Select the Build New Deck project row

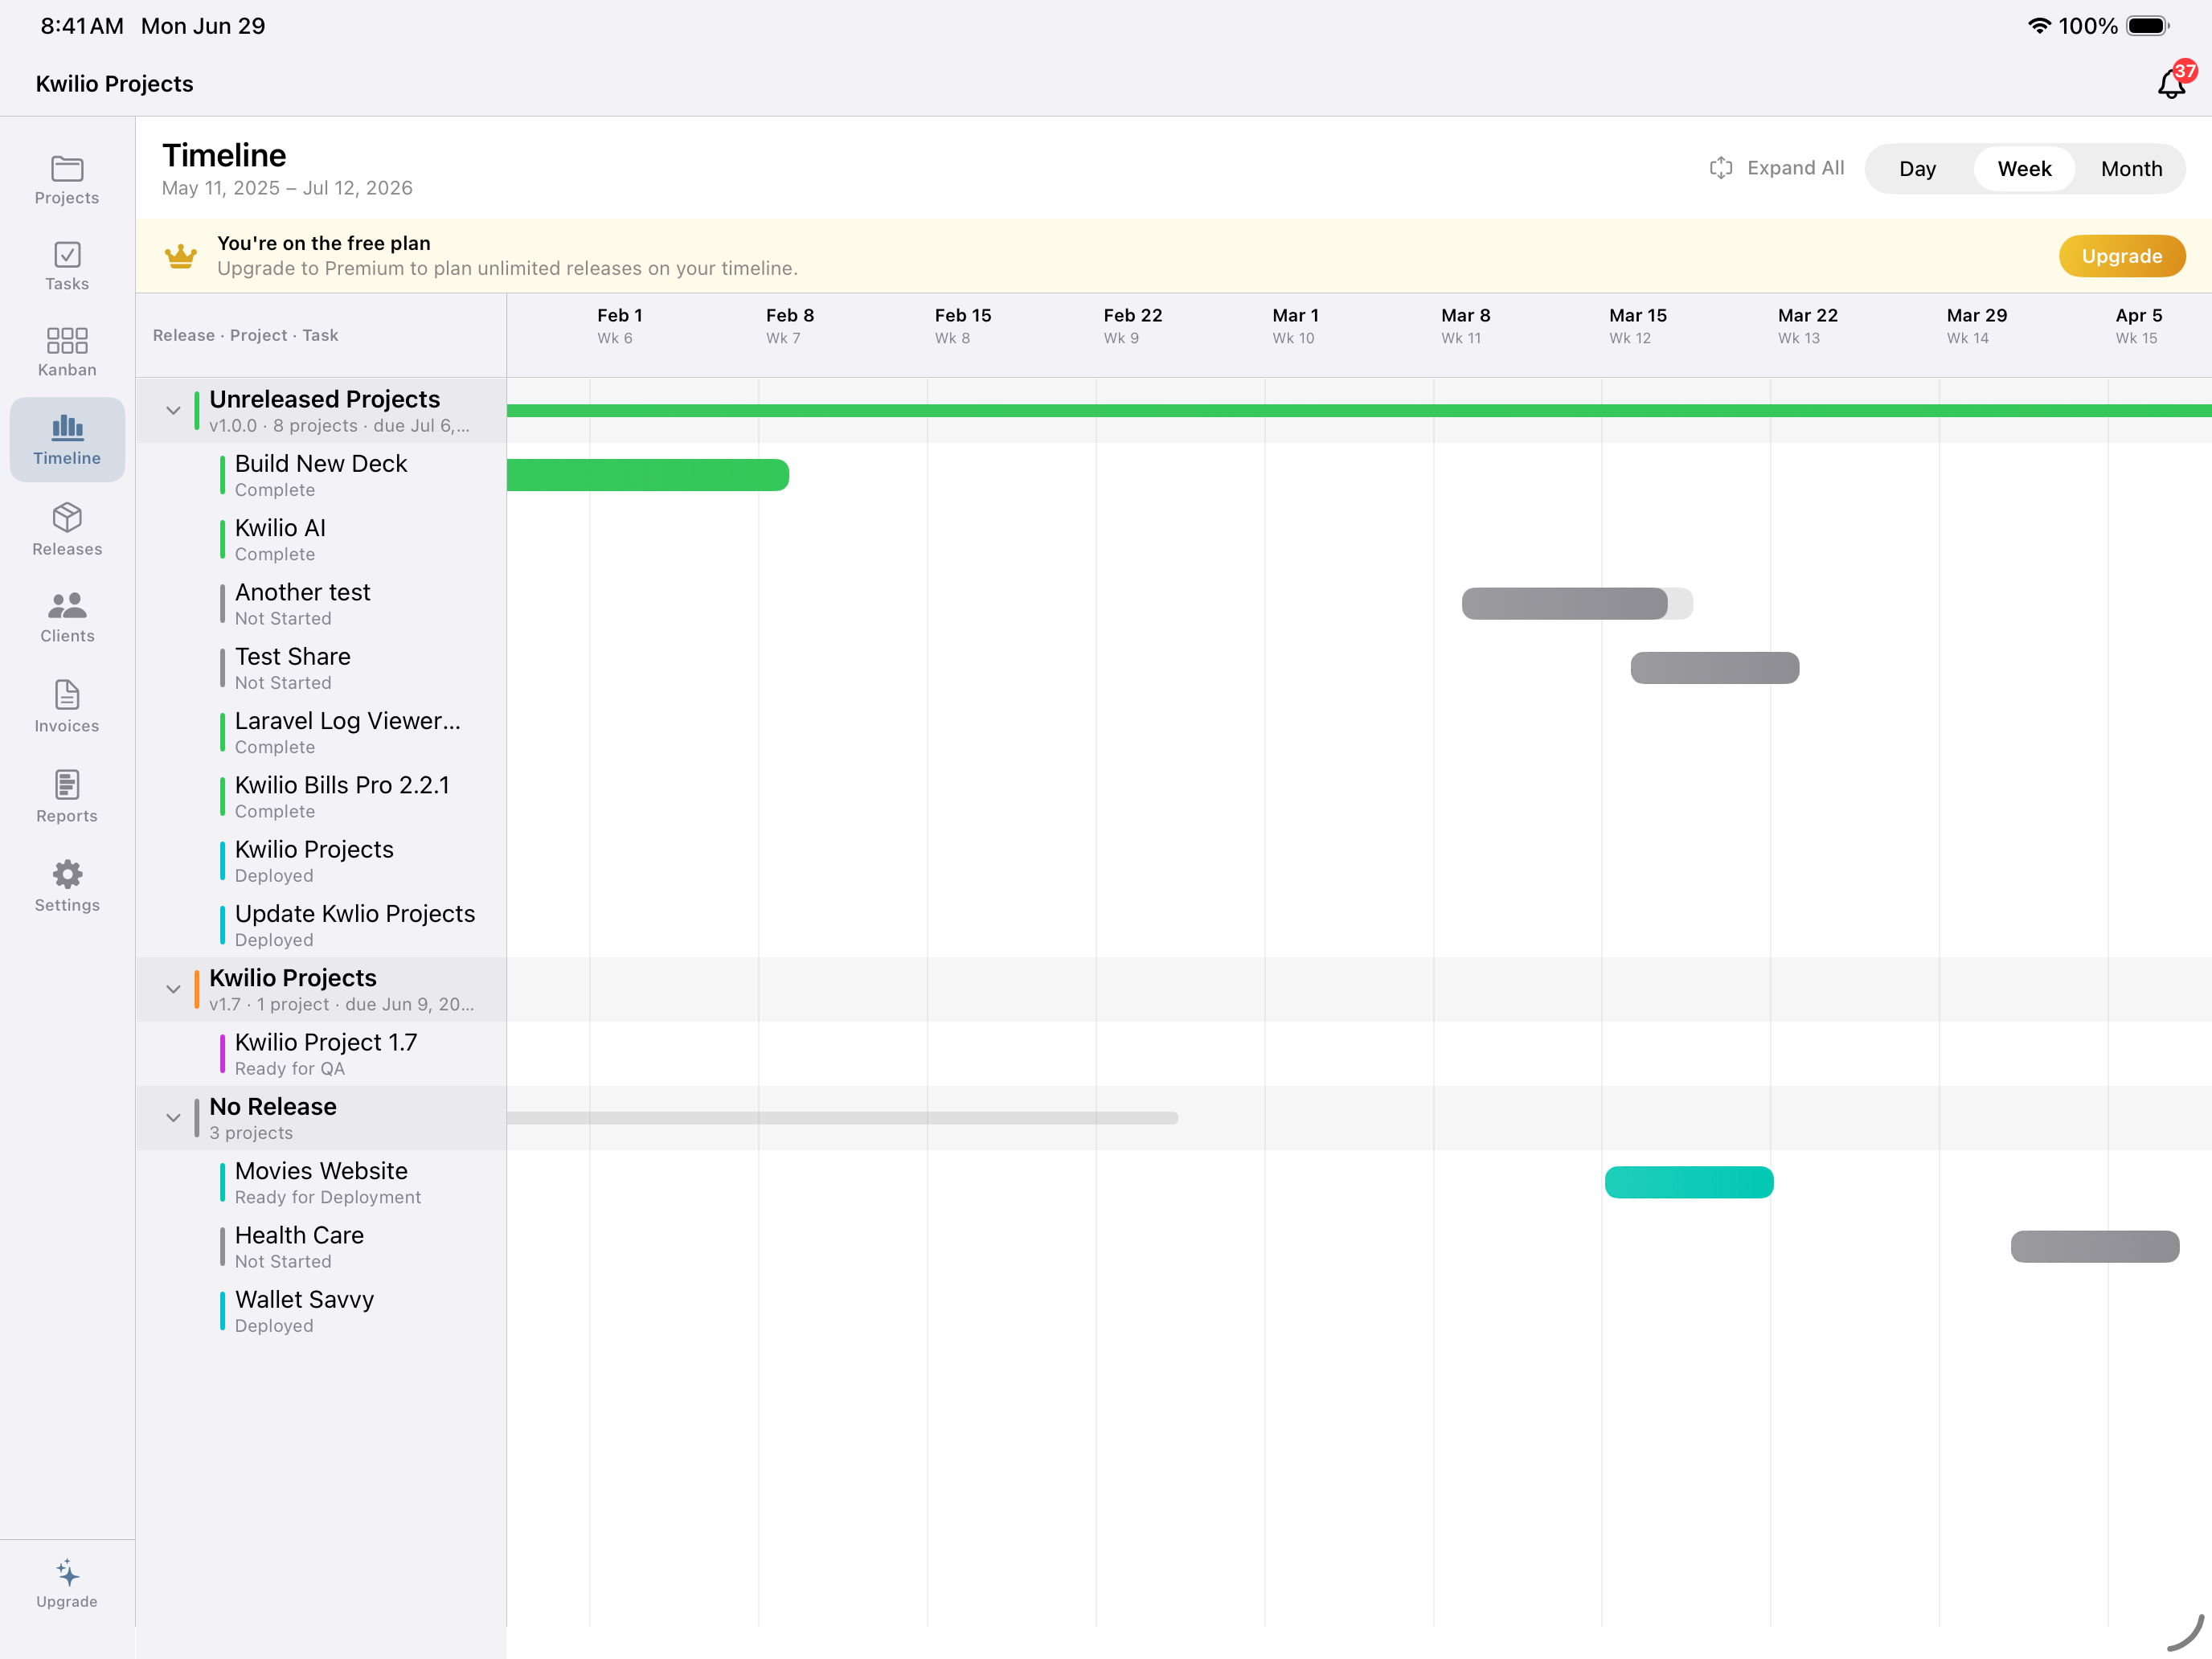(321, 475)
